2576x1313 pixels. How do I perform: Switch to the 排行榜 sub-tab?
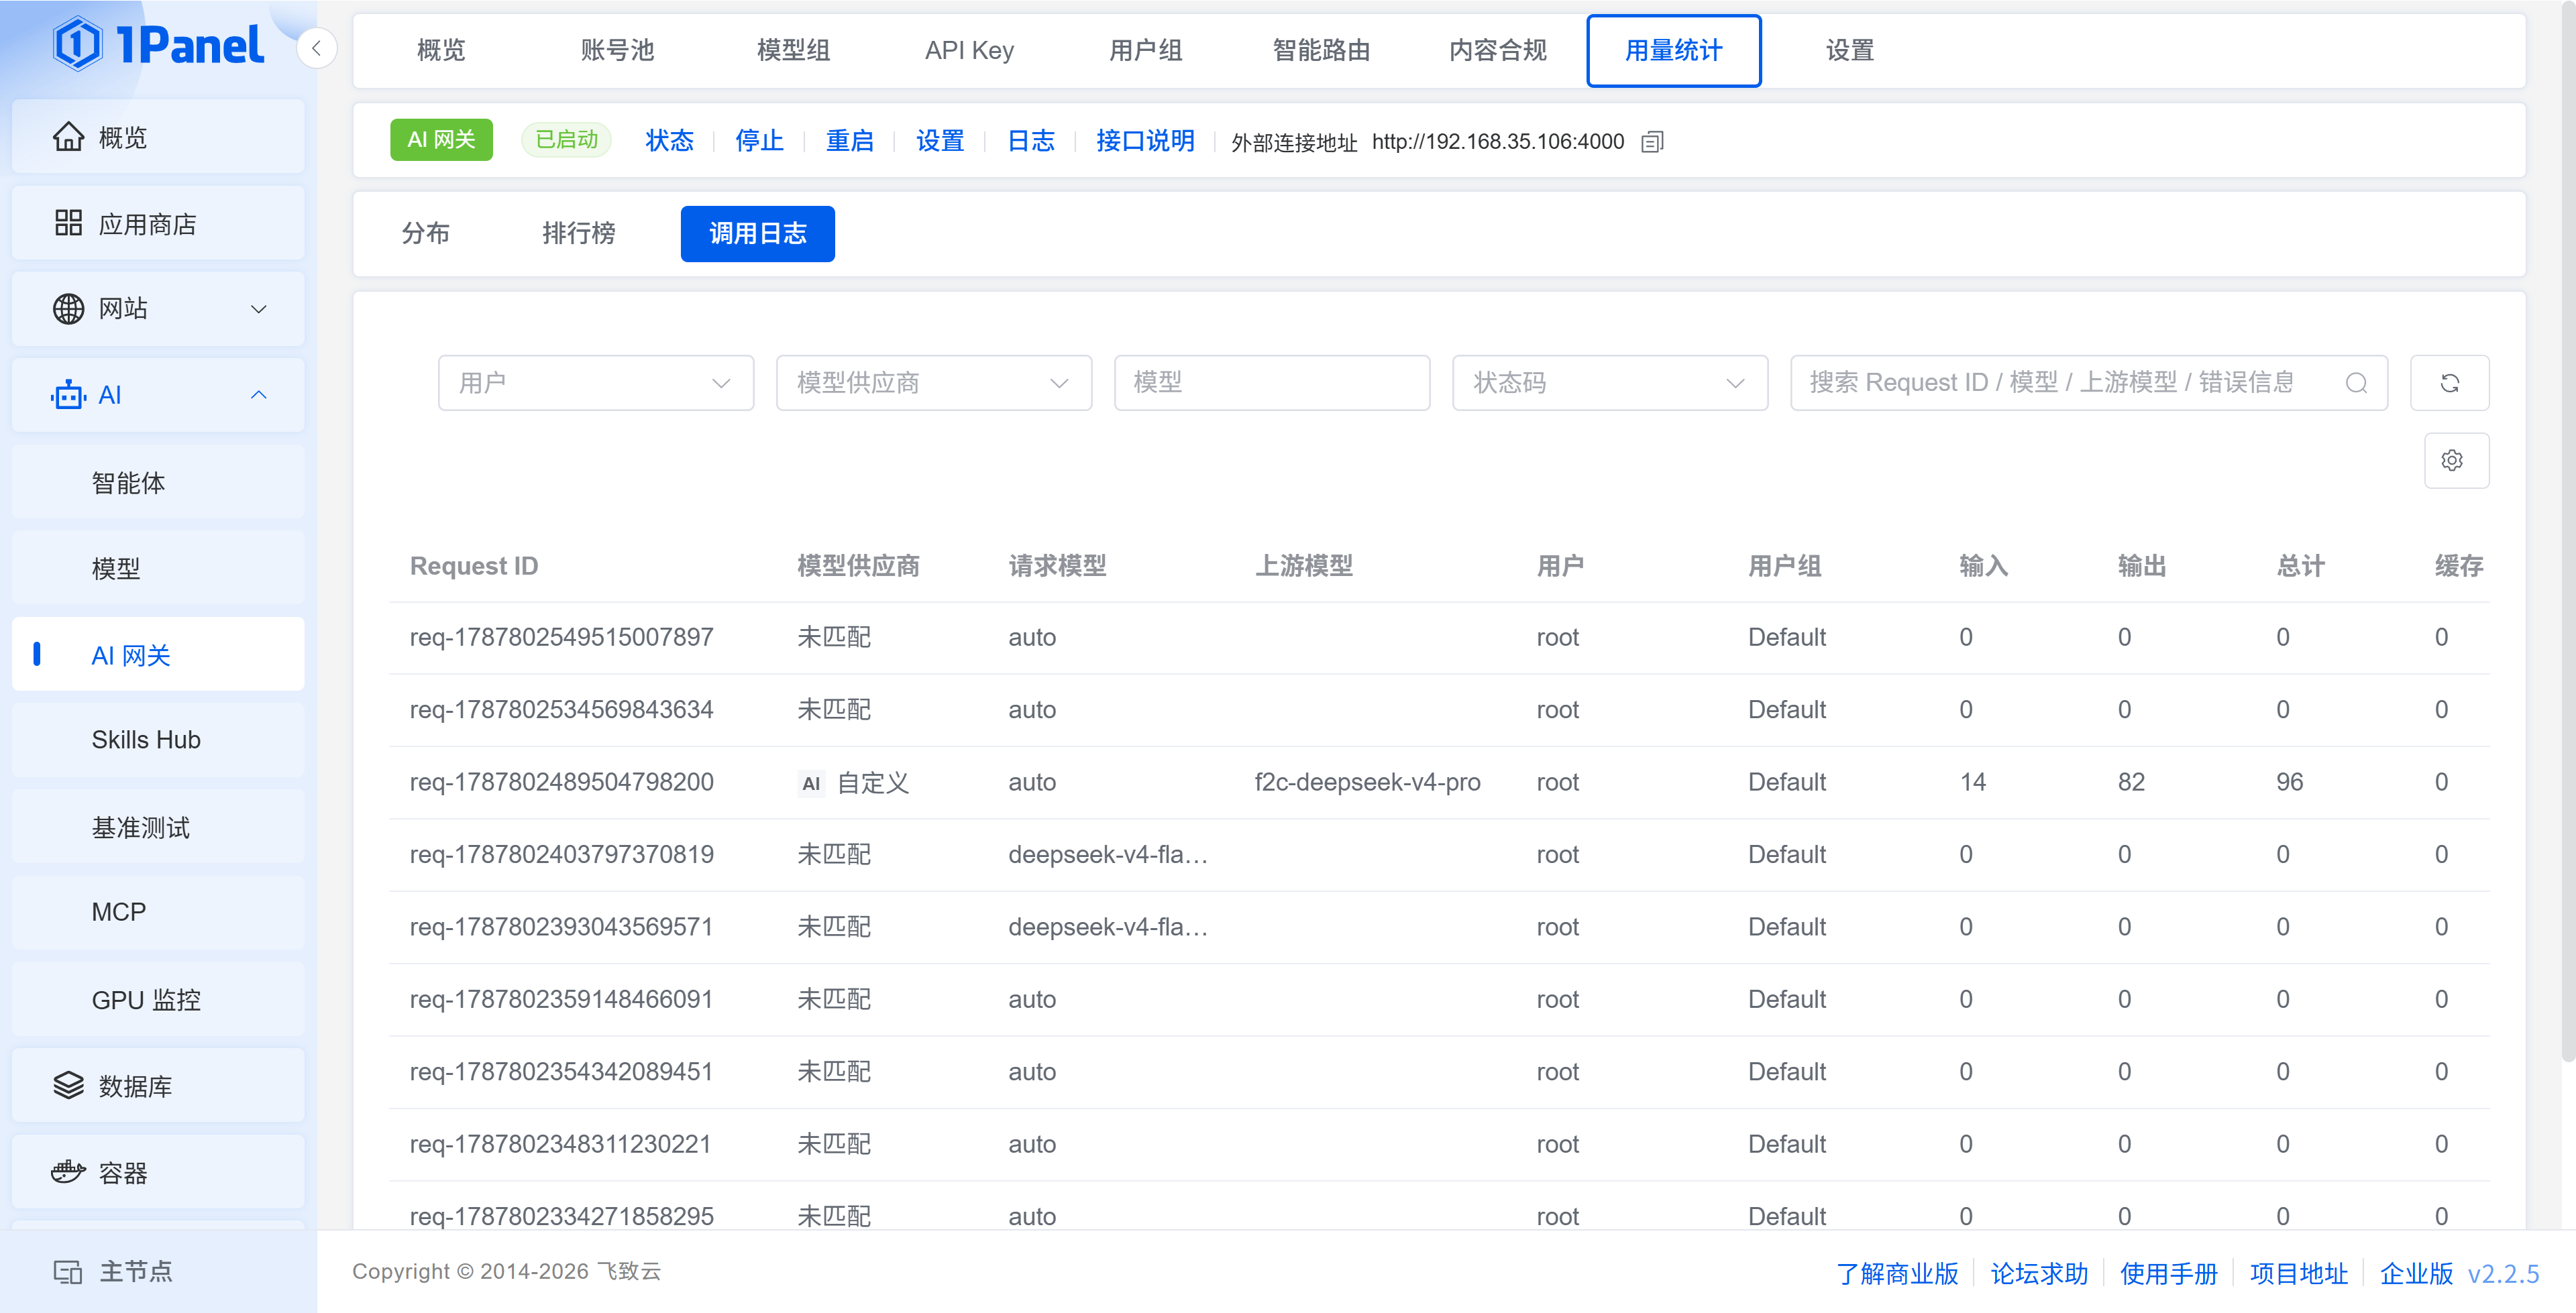click(578, 234)
